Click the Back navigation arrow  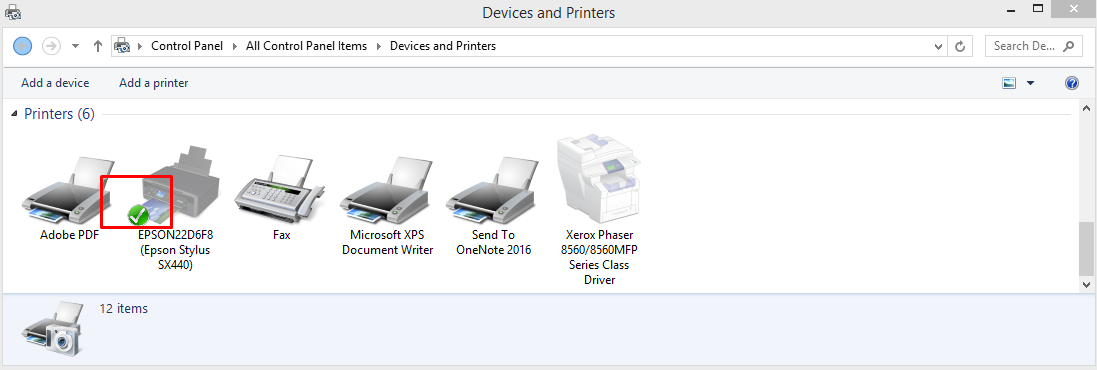tap(22, 46)
